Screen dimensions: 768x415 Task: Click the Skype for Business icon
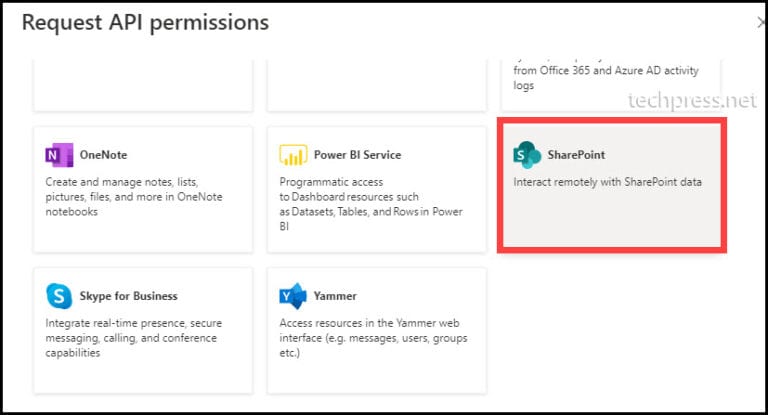[59, 296]
